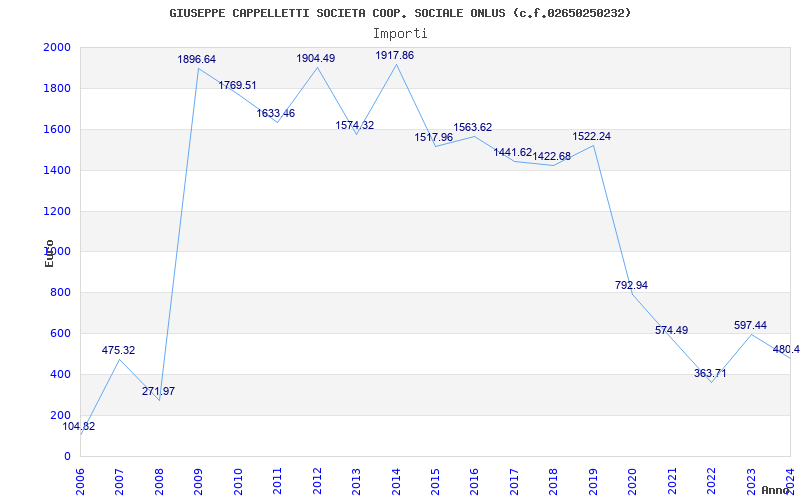Image resolution: width=800 pixels, height=500 pixels.
Task: Select the 2006 year axis label
Action: click(x=81, y=479)
